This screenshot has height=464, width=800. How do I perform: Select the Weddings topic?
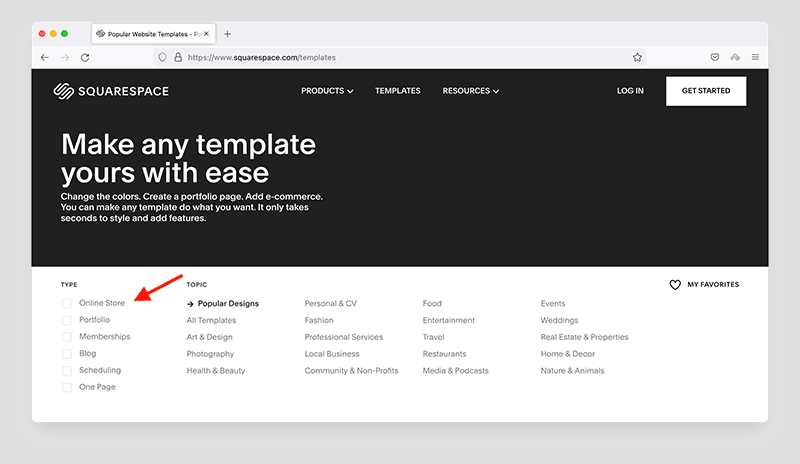(560, 321)
